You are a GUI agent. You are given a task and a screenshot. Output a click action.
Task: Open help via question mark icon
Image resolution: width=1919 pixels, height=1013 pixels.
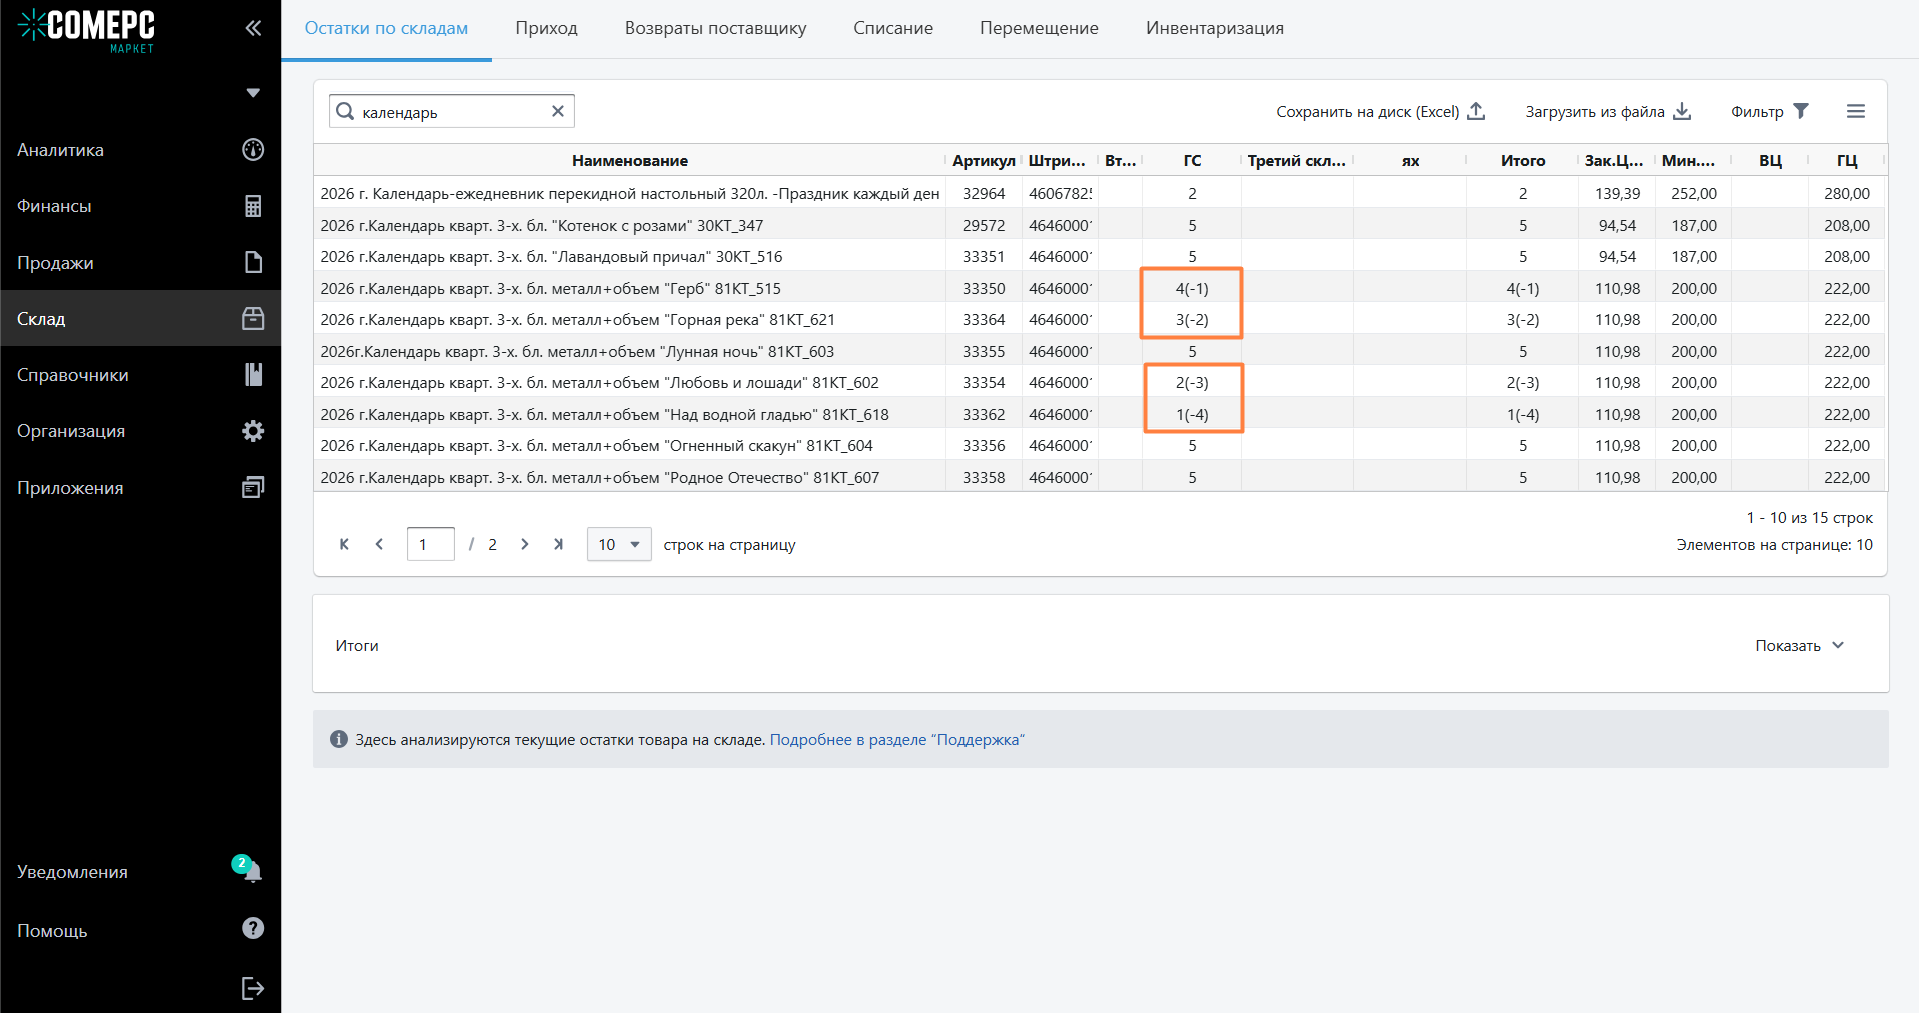[253, 929]
